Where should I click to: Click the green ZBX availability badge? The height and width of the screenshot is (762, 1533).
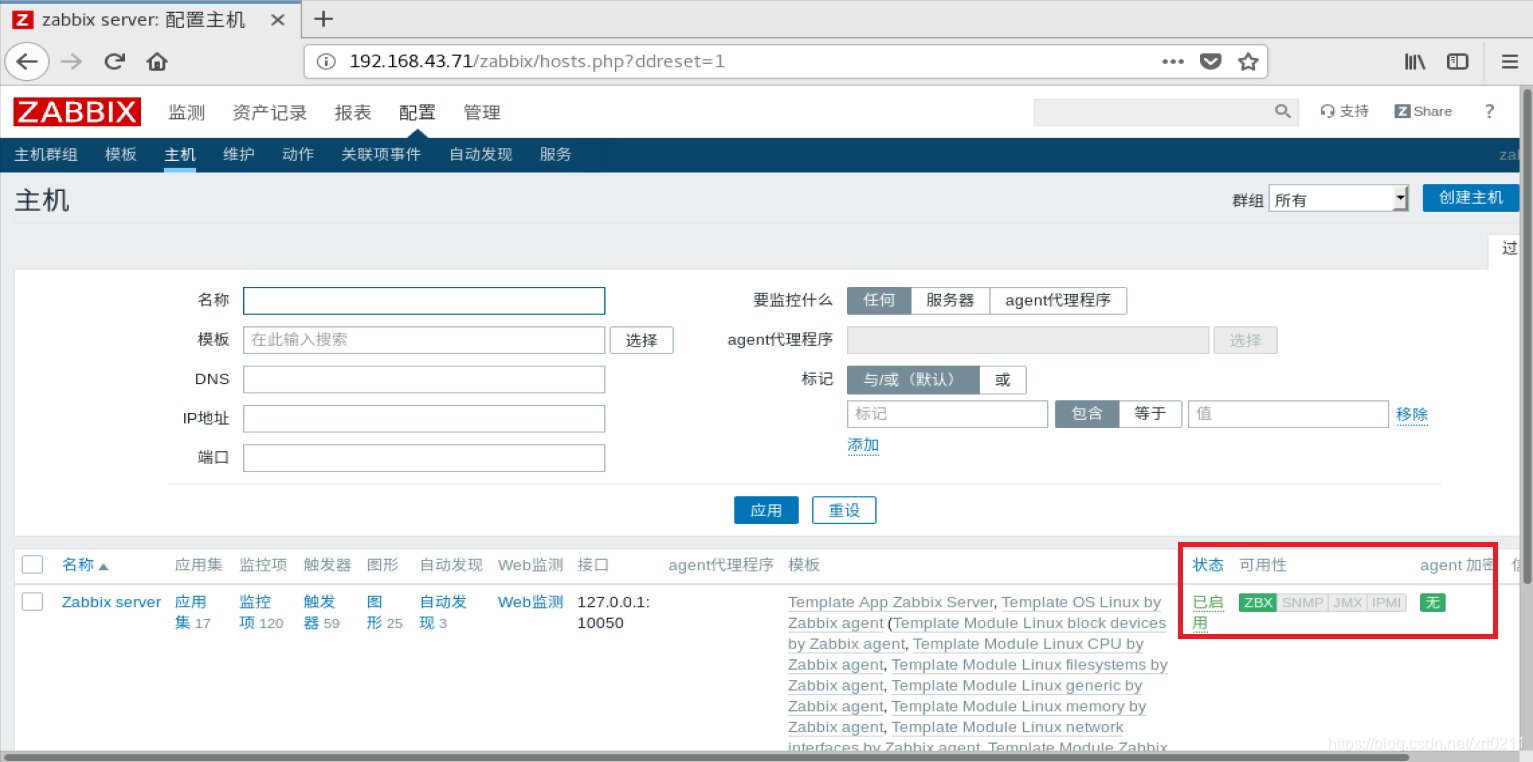pyautogui.click(x=1258, y=602)
